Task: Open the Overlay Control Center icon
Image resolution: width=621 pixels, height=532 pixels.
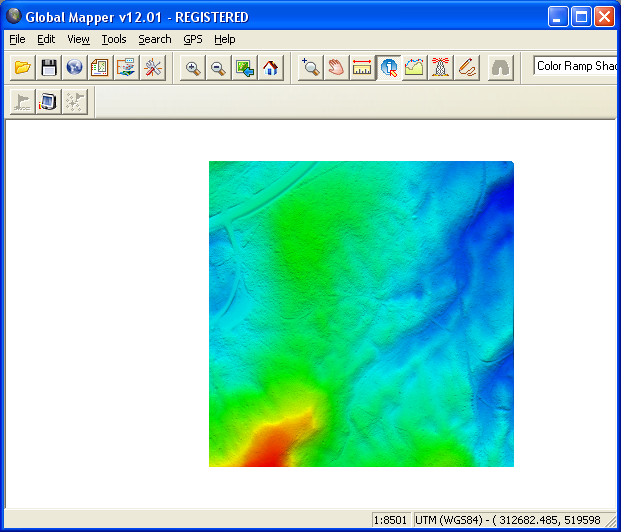Action: click(x=100, y=68)
